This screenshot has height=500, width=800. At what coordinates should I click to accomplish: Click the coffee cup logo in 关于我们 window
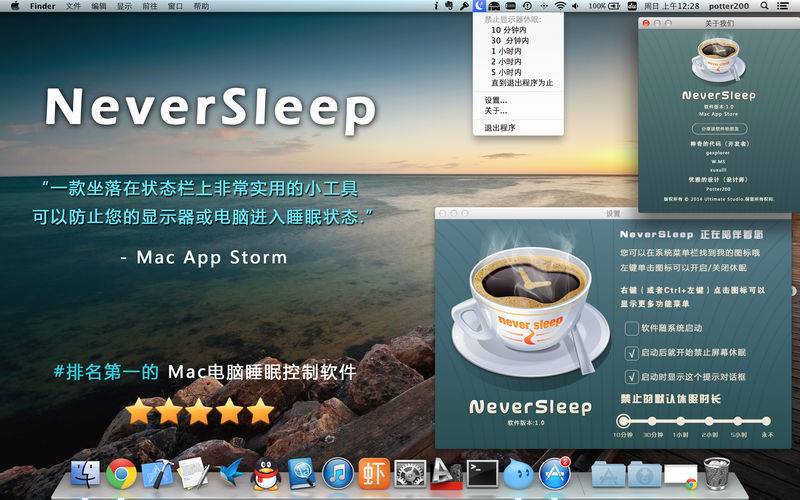[718, 59]
